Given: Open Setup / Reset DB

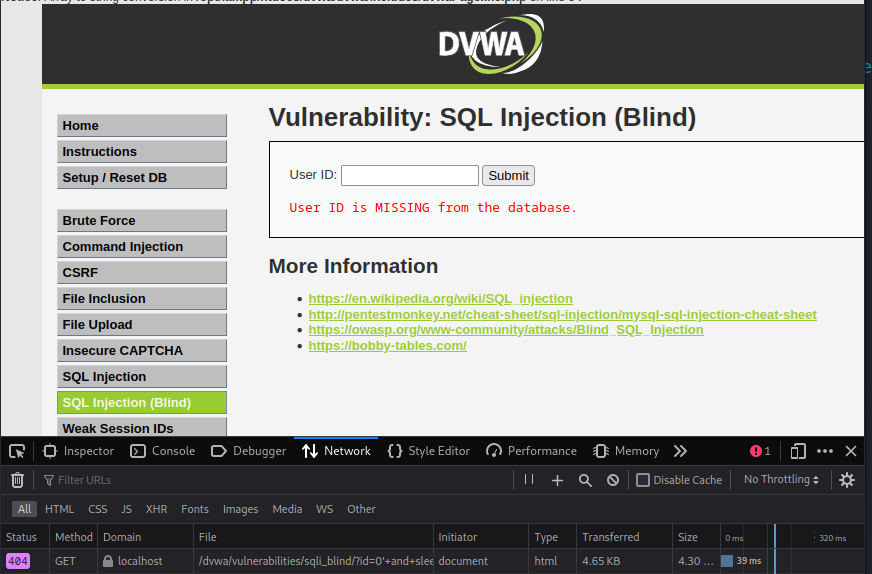Looking at the screenshot, I should click(142, 178).
